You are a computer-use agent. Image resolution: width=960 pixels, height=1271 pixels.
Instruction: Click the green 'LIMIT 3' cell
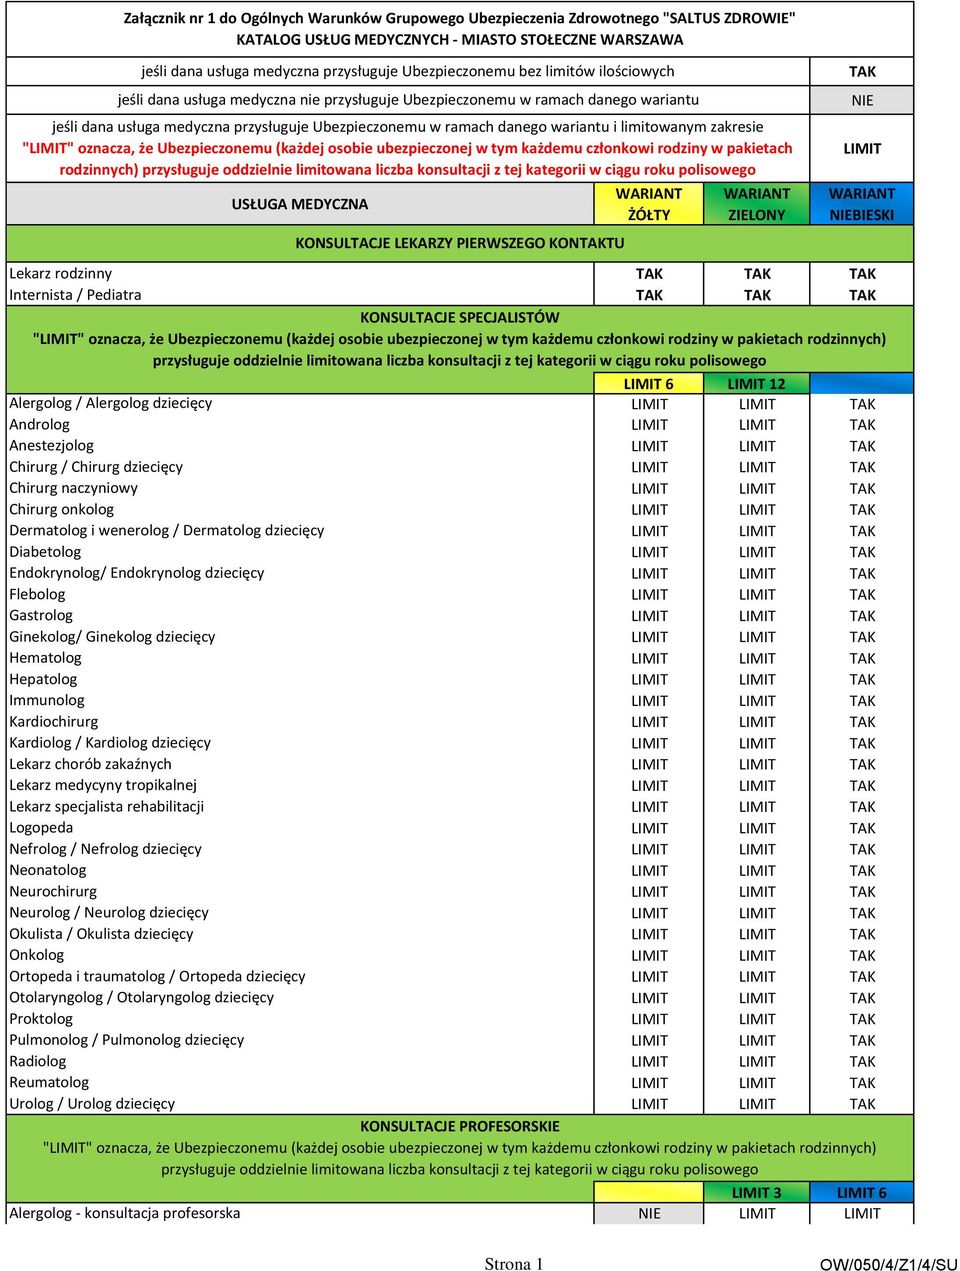click(757, 1193)
